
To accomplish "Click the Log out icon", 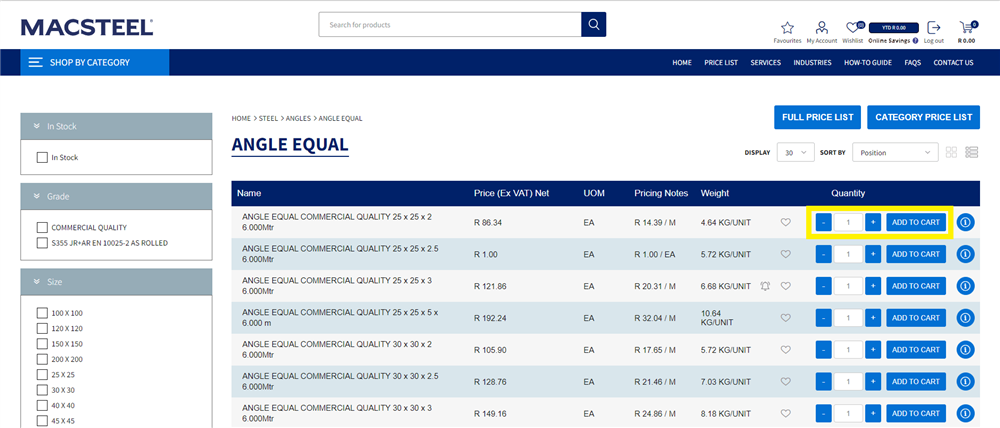I will [x=933, y=28].
